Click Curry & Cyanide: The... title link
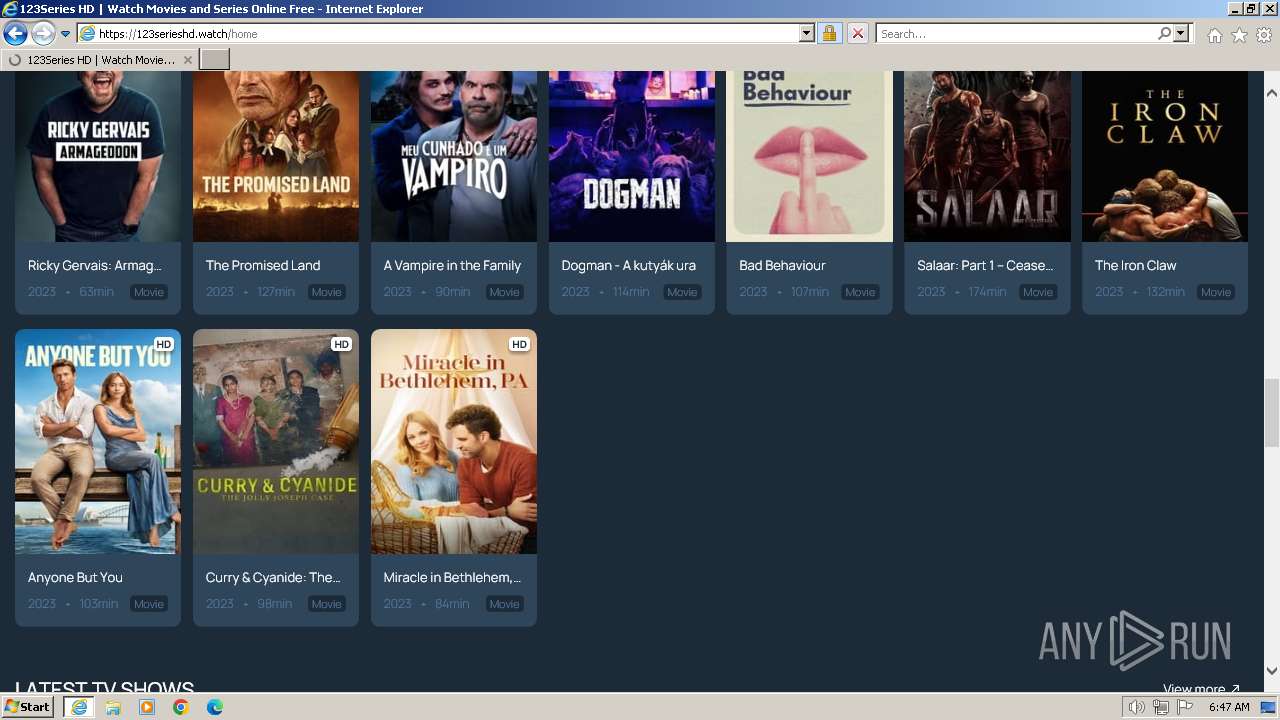This screenshot has height=720, width=1280. tap(273, 577)
